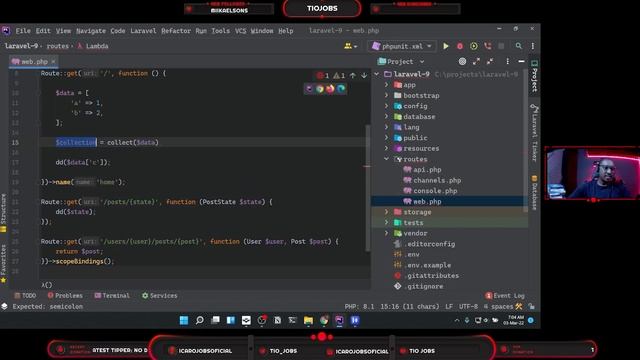Open in Firefox browser icon in editor

330,89
